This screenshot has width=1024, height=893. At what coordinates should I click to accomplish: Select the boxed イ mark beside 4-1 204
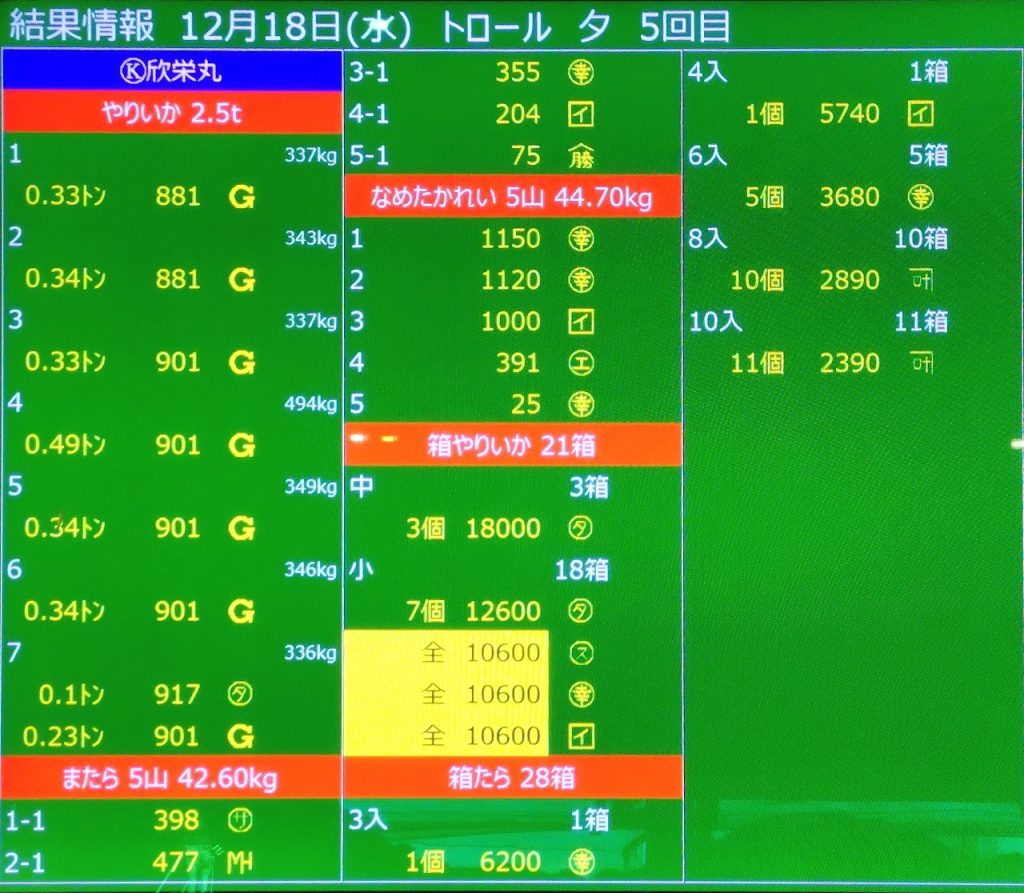click(580, 114)
